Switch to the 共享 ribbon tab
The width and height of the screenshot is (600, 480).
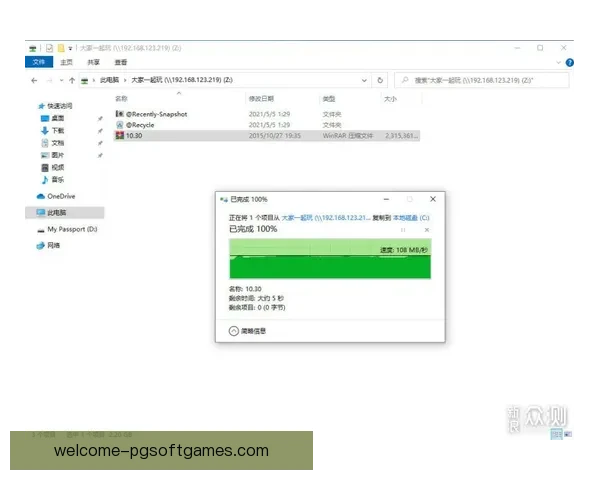coord(93,62)
